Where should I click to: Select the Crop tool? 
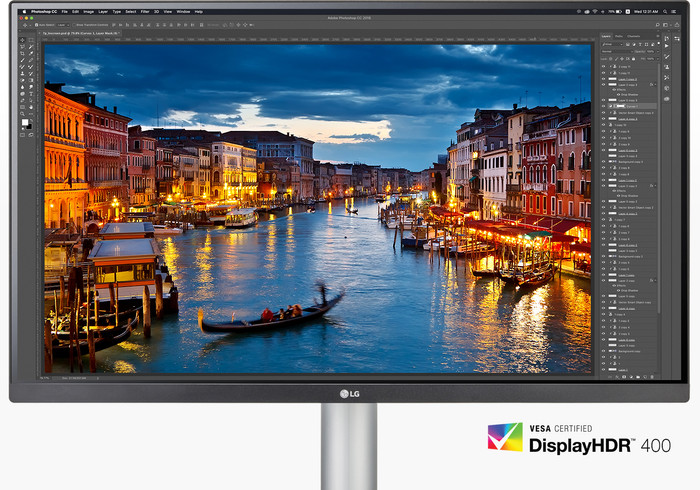coord(22,54)
